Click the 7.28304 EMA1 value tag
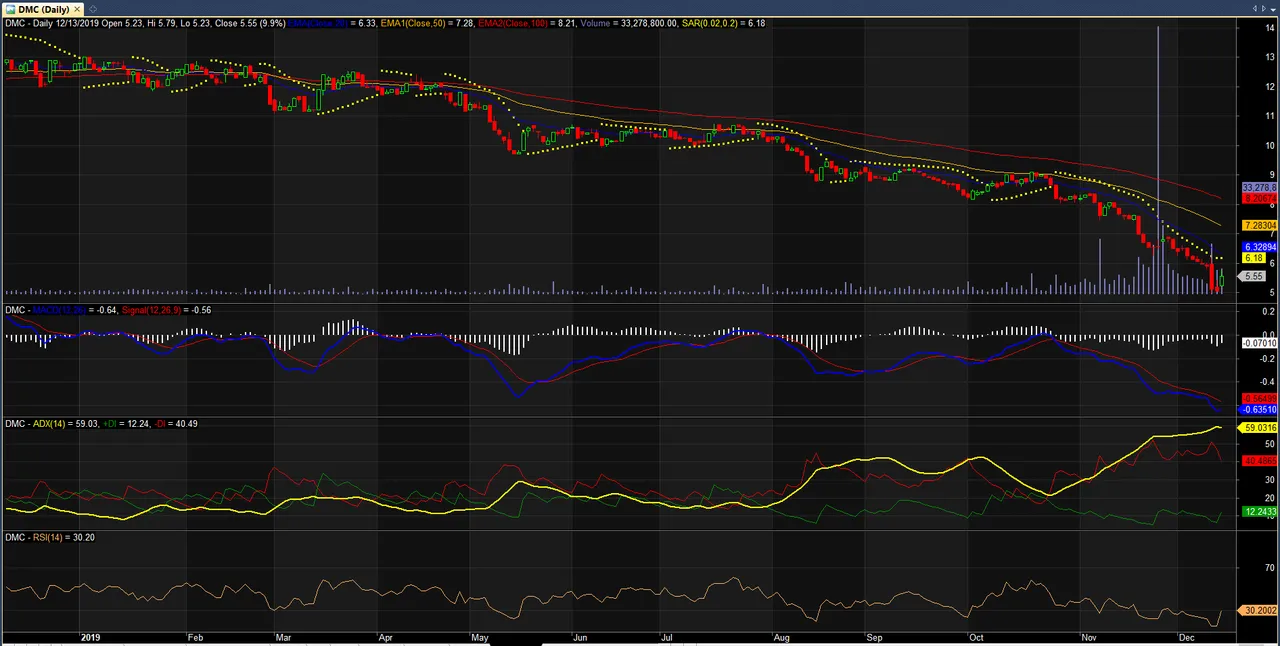 [x=1259, y=226]
